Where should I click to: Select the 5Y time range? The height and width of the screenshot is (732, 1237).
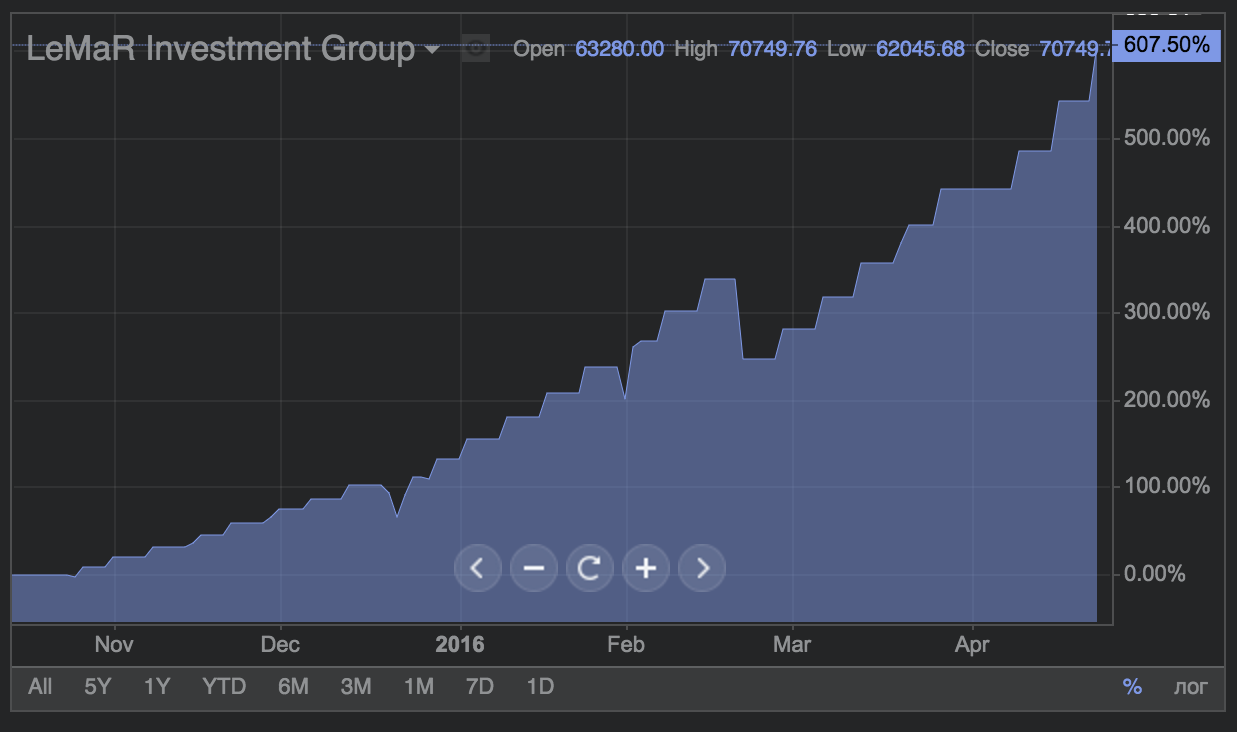click(x=98, y=687)
